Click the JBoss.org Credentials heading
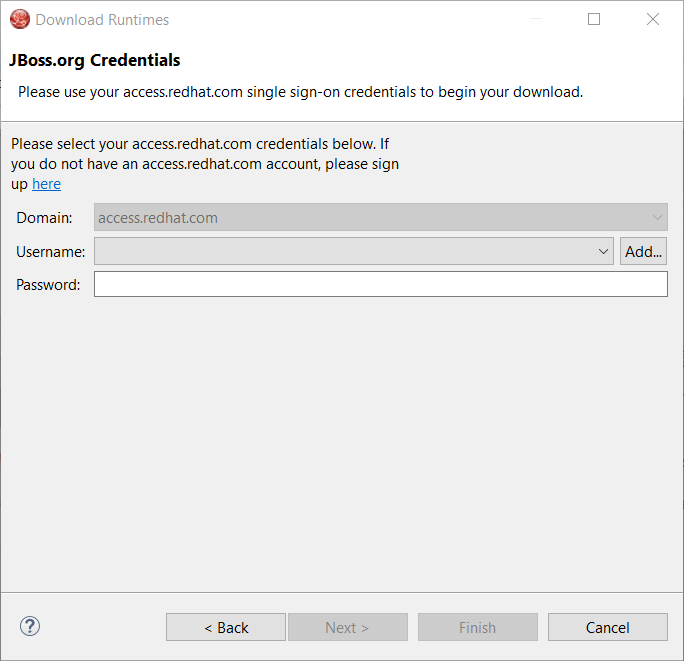Image resolution: width=684 pixels, height=661 pixels. pos(95,60)
